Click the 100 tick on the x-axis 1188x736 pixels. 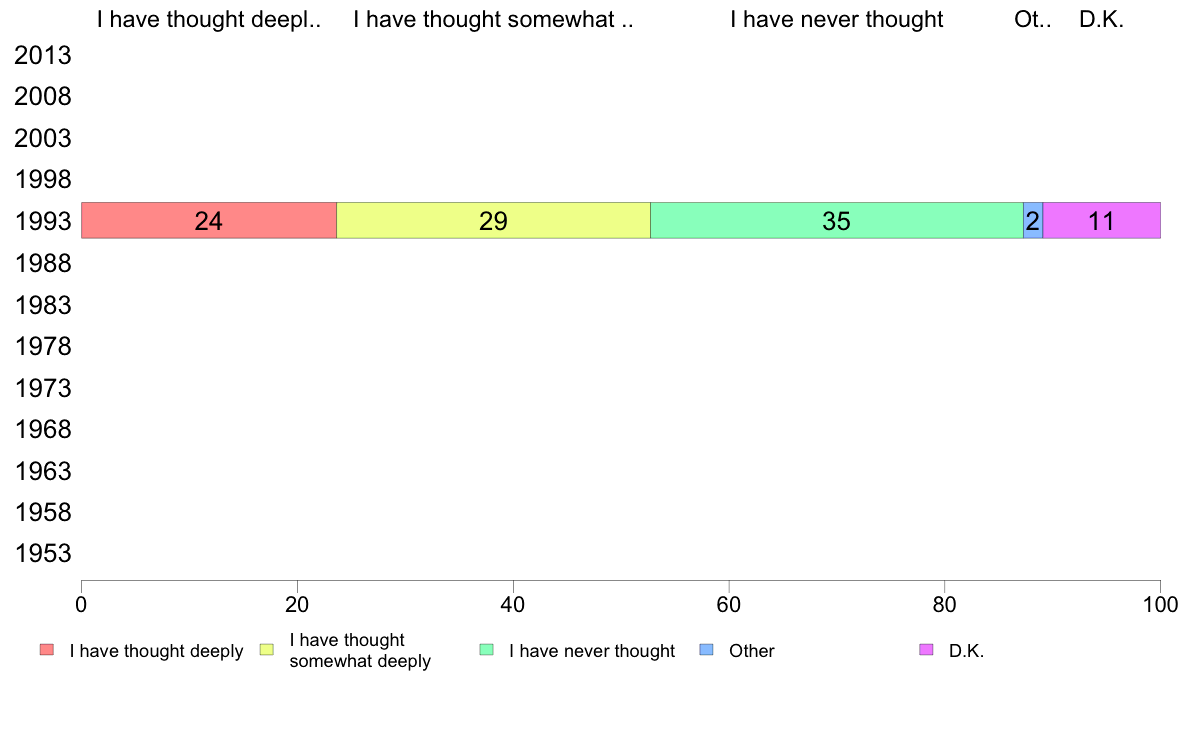pos(1161,605)
